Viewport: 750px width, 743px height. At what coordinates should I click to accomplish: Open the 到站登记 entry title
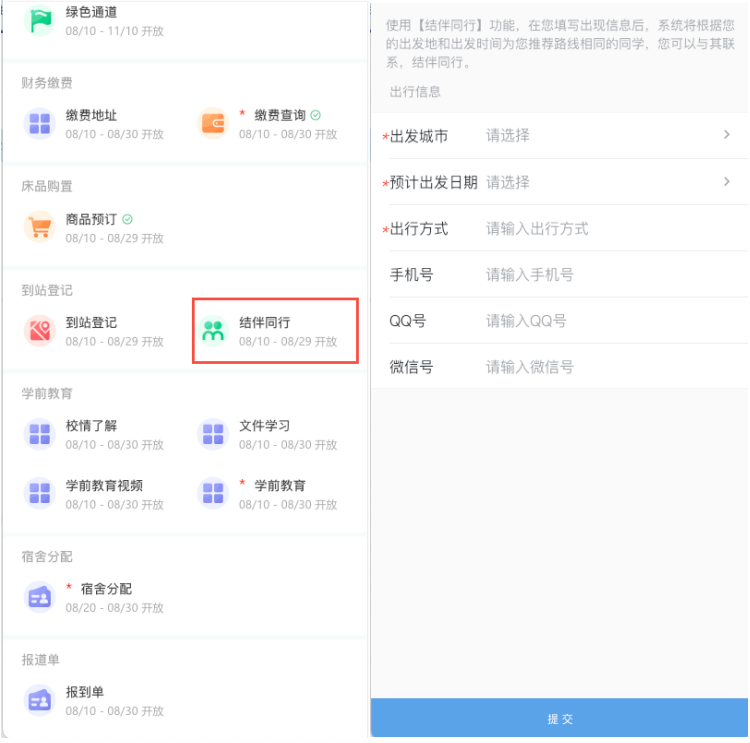[91, 322]
